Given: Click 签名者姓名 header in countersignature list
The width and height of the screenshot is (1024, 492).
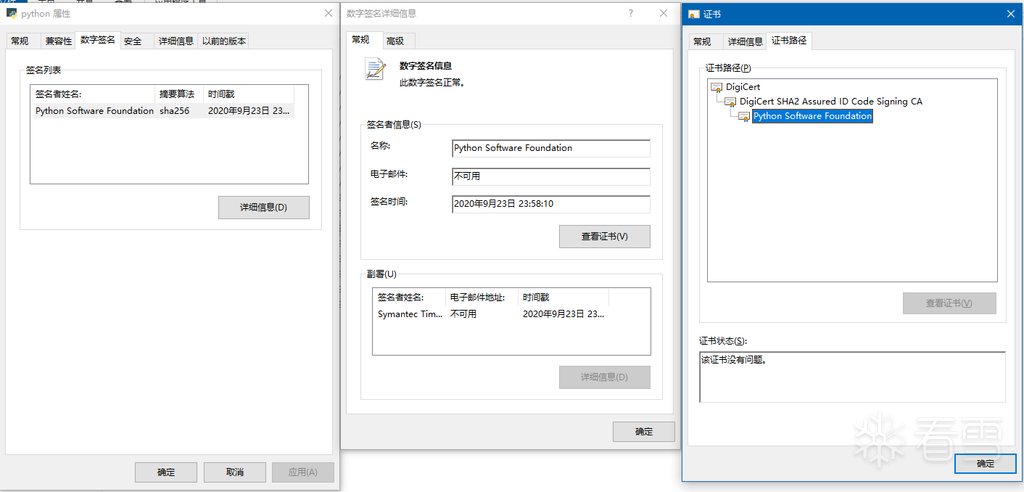Looking at the screenshot, I should coord(409,297).
